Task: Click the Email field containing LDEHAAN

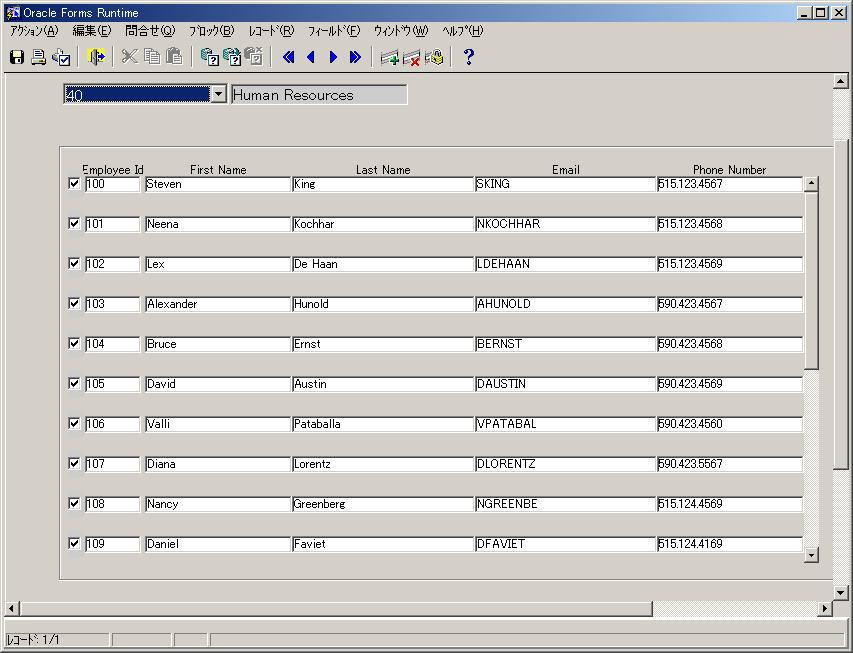Action: [565, 264]
